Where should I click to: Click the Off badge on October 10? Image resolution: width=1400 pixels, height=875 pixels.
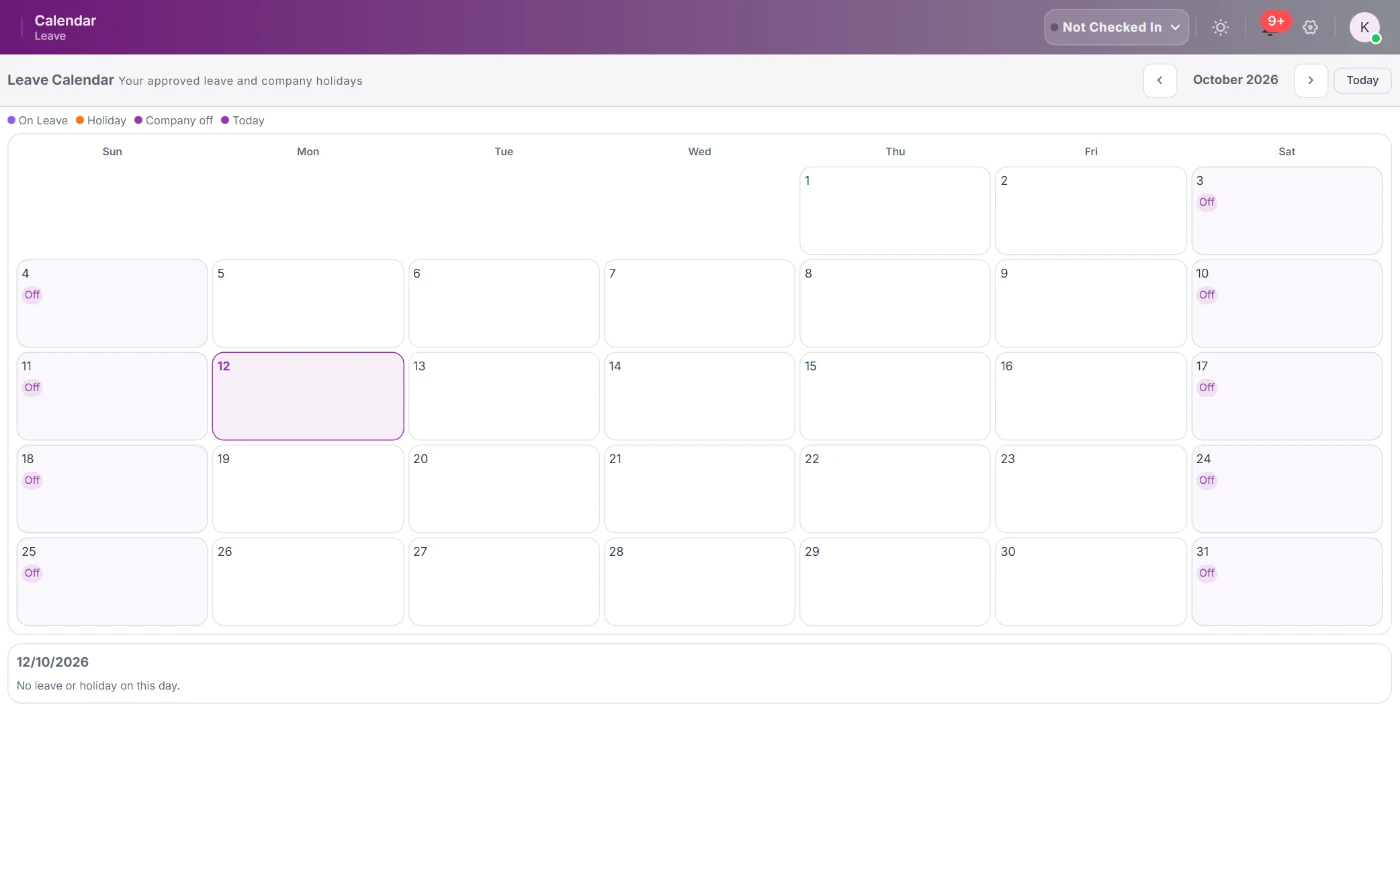pyautogui.click(x=1207, y=295)
